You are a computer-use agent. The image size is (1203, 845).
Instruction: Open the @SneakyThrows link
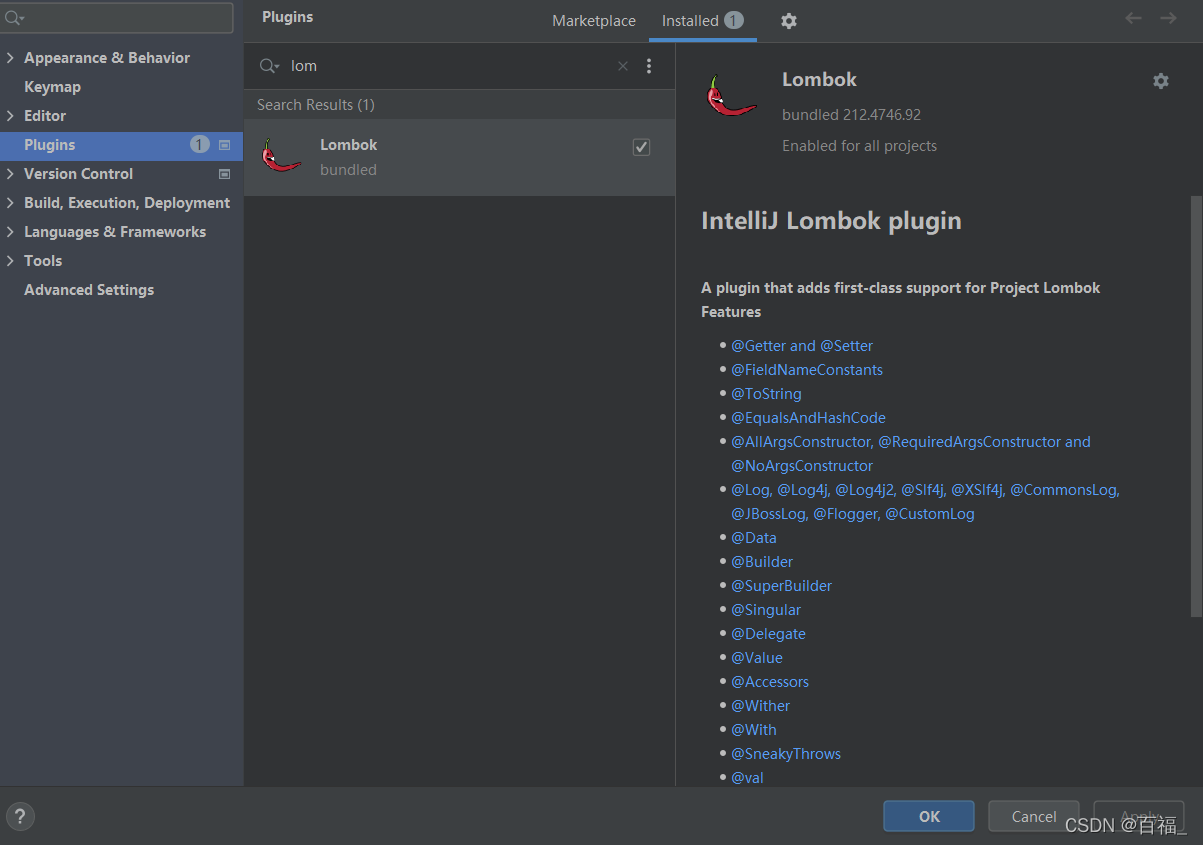pyautogui.click(x=786, y=754)
